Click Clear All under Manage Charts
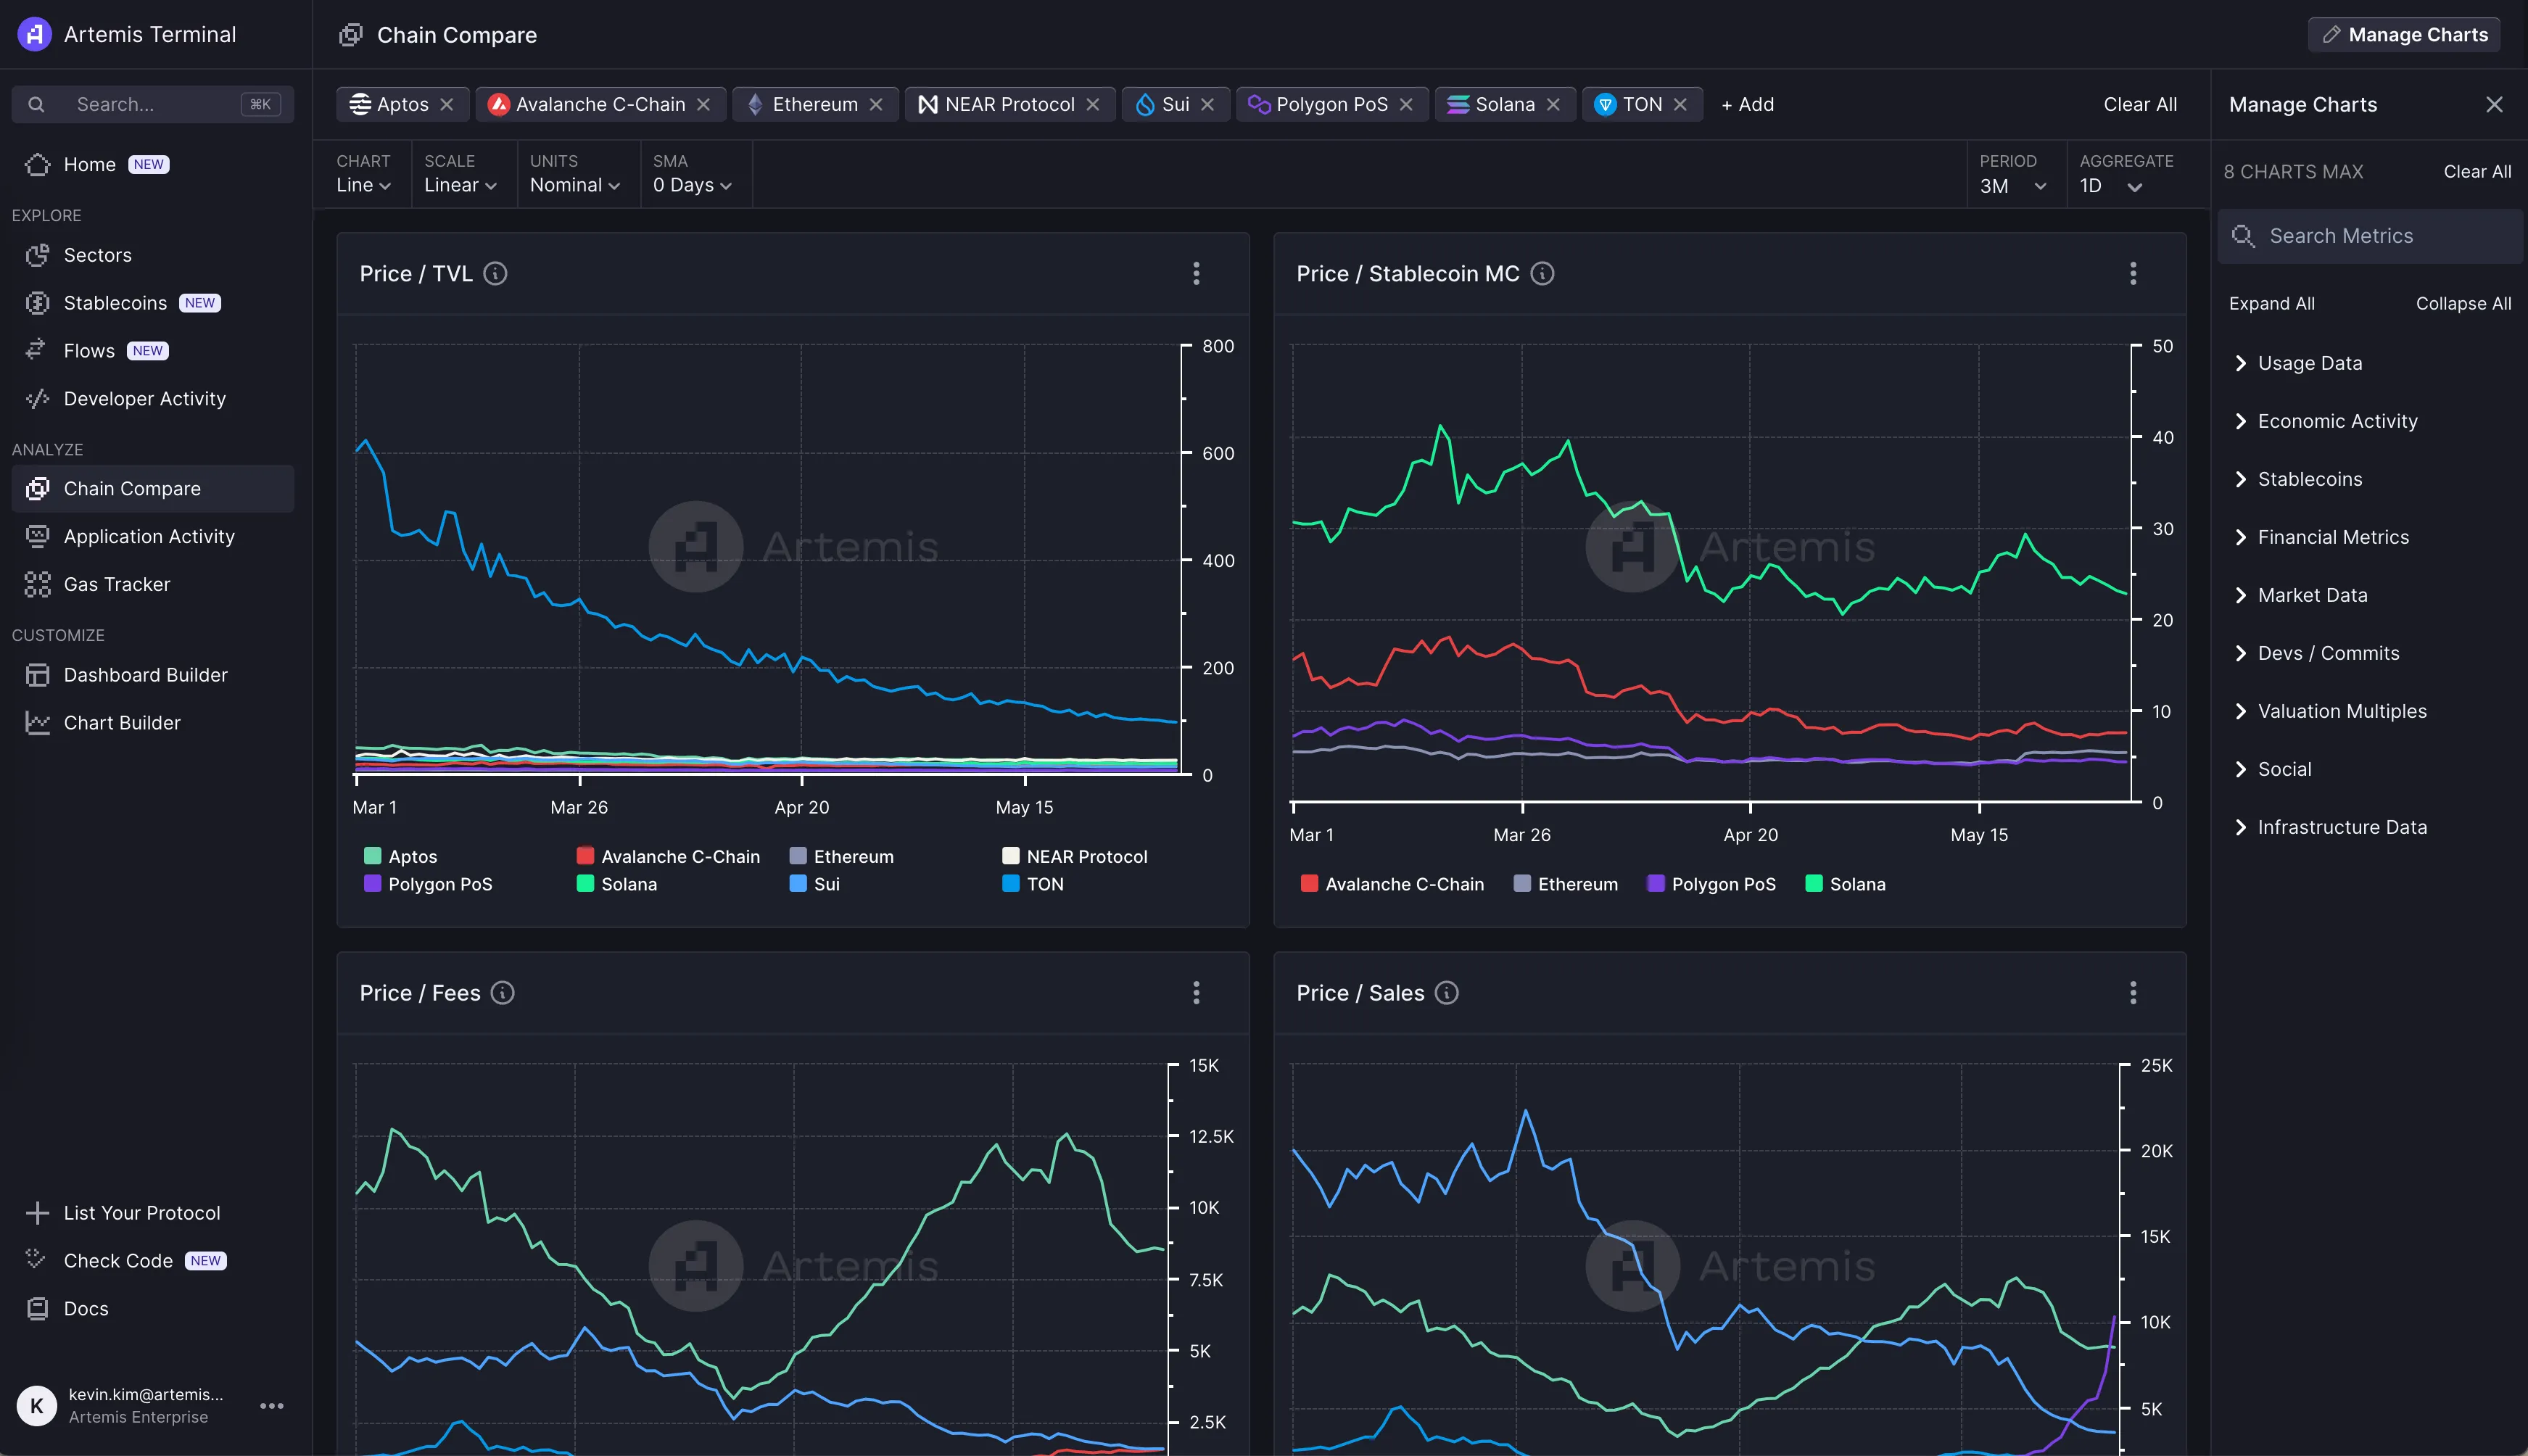The height and width of the screenshot is (1456, 2528). click(2477, 171)
